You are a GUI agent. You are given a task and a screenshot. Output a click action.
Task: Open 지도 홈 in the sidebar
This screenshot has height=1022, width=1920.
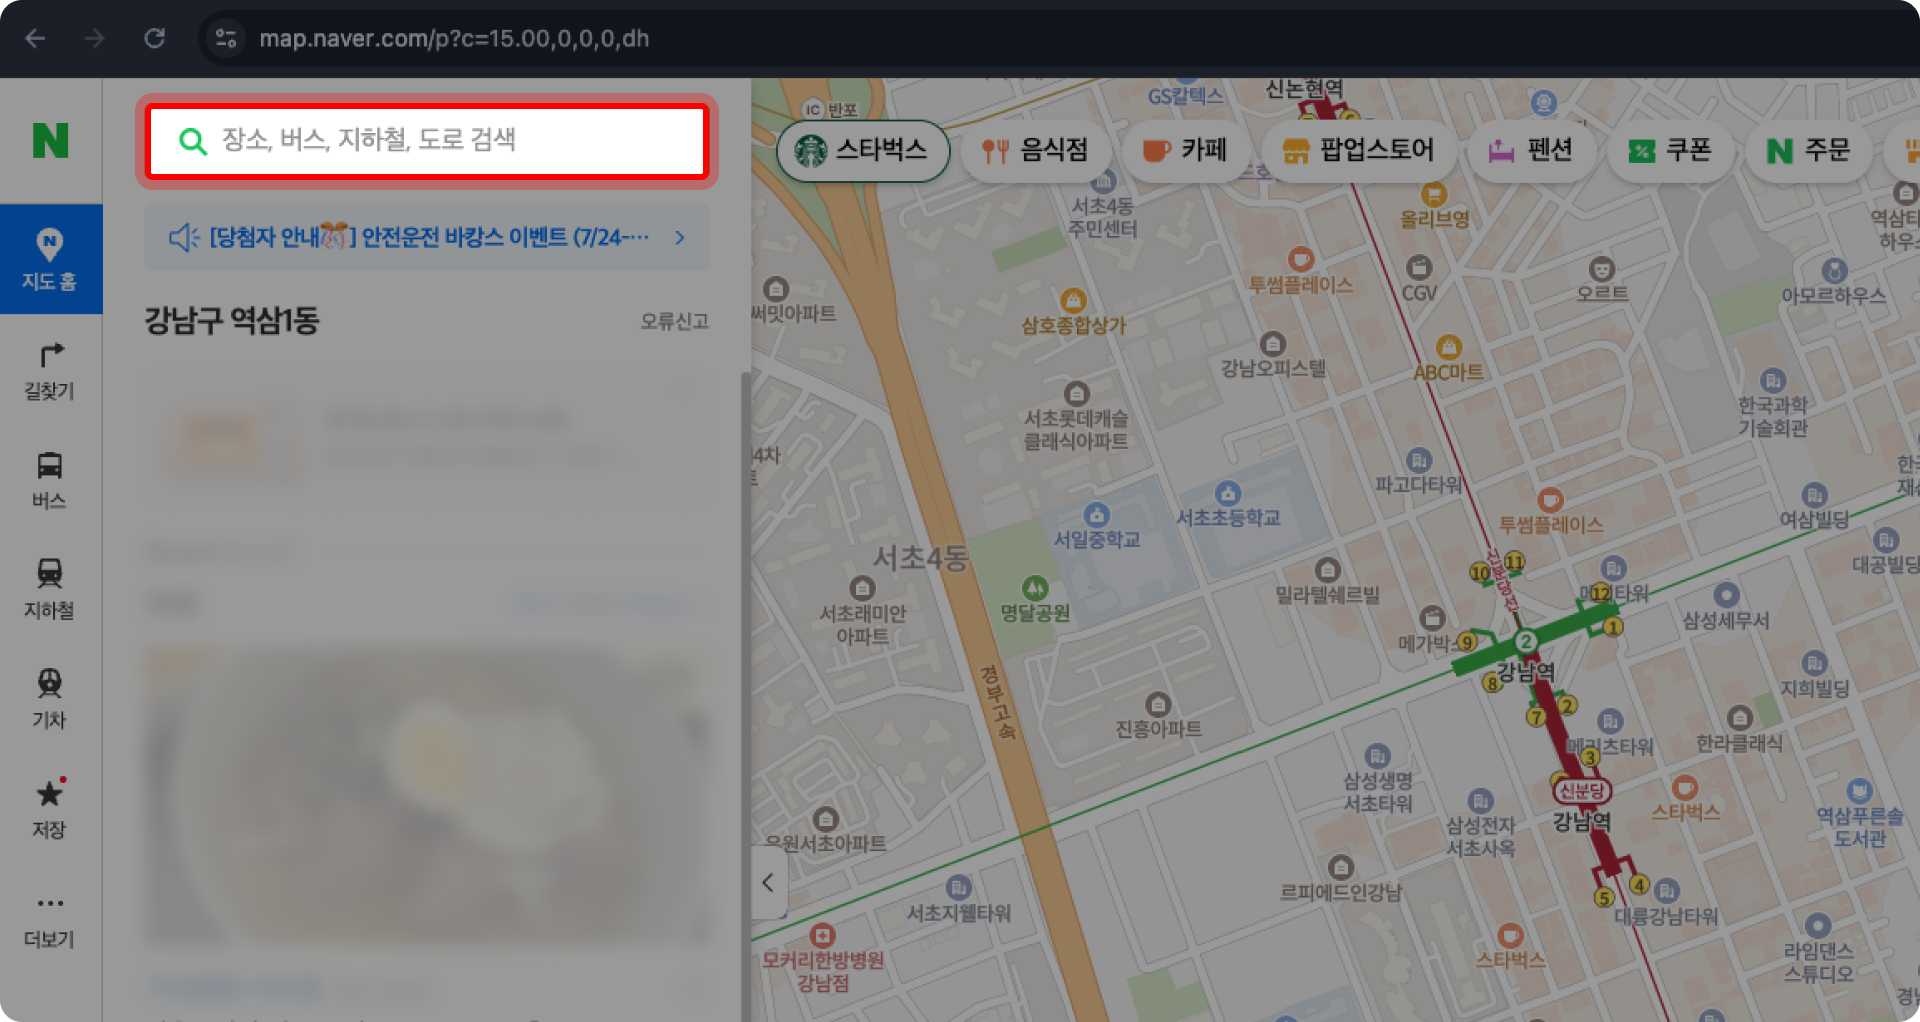[50, 259]
